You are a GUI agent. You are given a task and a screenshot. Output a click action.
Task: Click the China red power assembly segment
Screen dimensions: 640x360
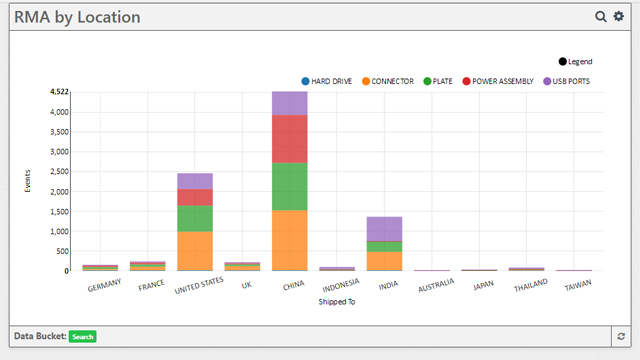290,139
